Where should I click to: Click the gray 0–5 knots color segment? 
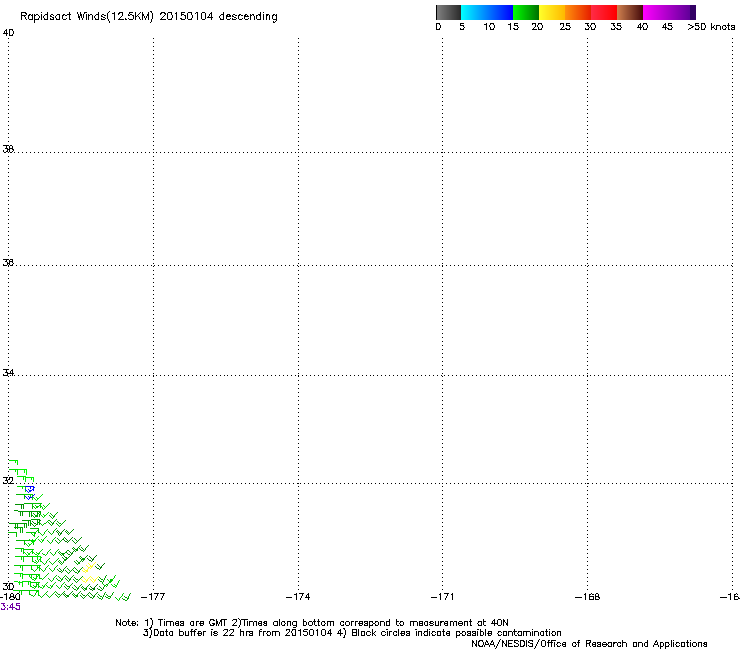[448, 12]
